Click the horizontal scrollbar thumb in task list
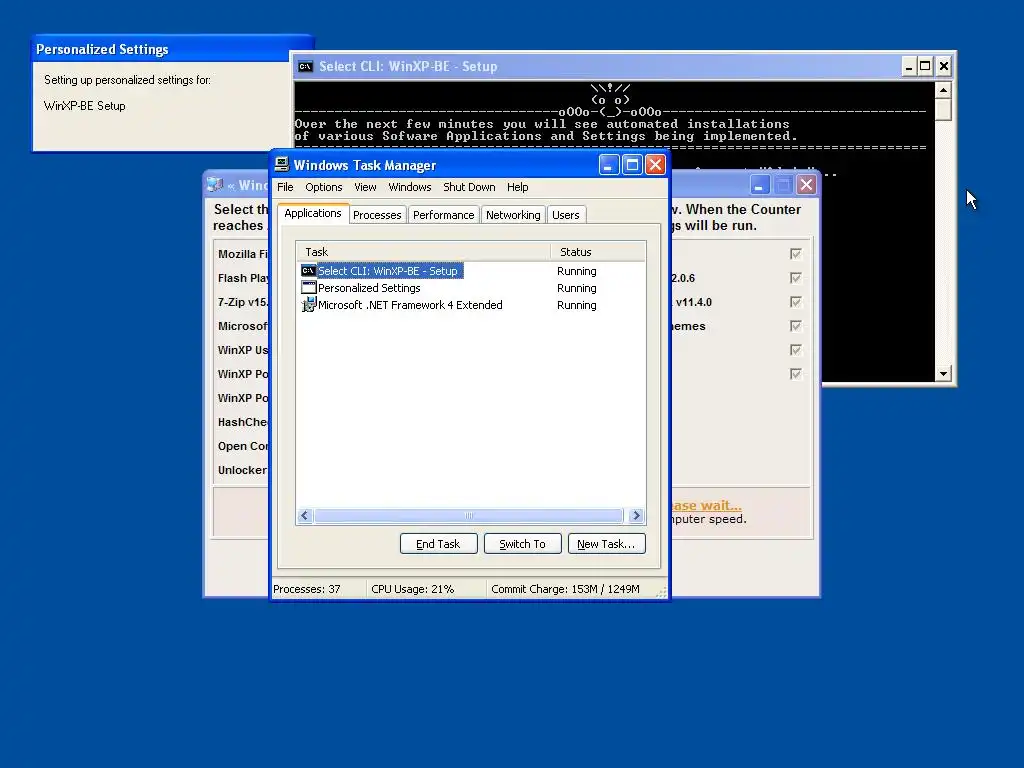 pos(468,515)
